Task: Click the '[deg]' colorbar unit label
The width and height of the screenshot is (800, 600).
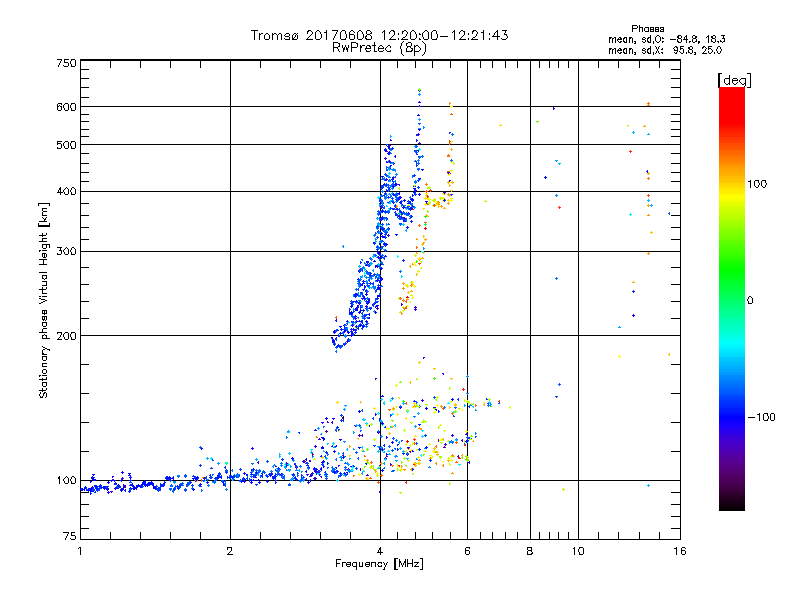Action: pyautogui.click(x=734, y=80)
